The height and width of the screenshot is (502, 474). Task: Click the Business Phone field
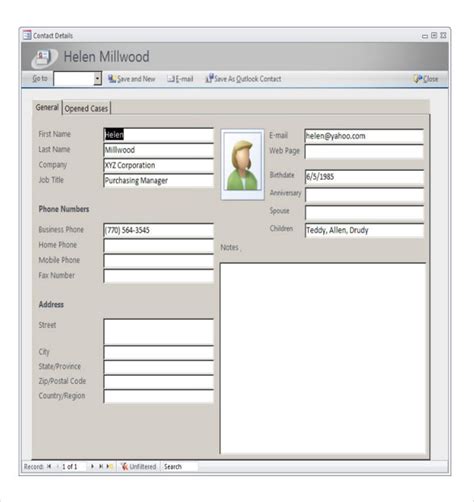tap(158, 230)
